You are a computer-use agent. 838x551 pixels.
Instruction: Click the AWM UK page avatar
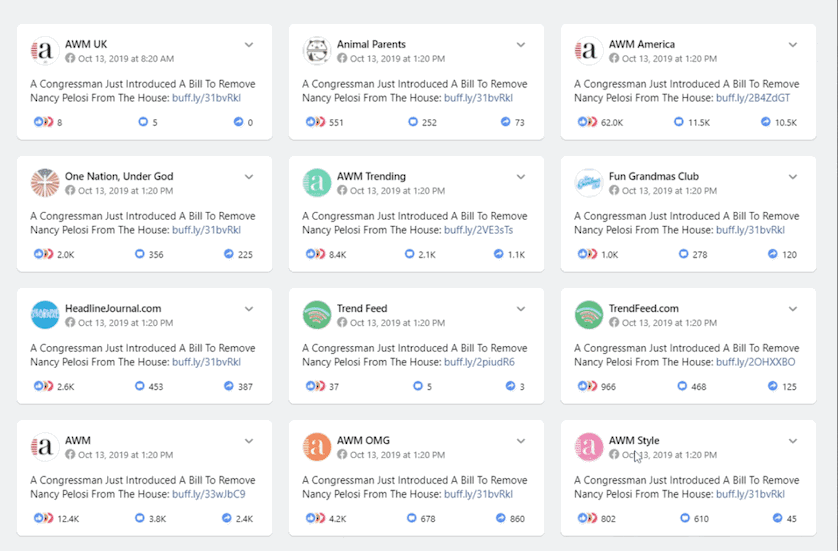pos(45,51)
